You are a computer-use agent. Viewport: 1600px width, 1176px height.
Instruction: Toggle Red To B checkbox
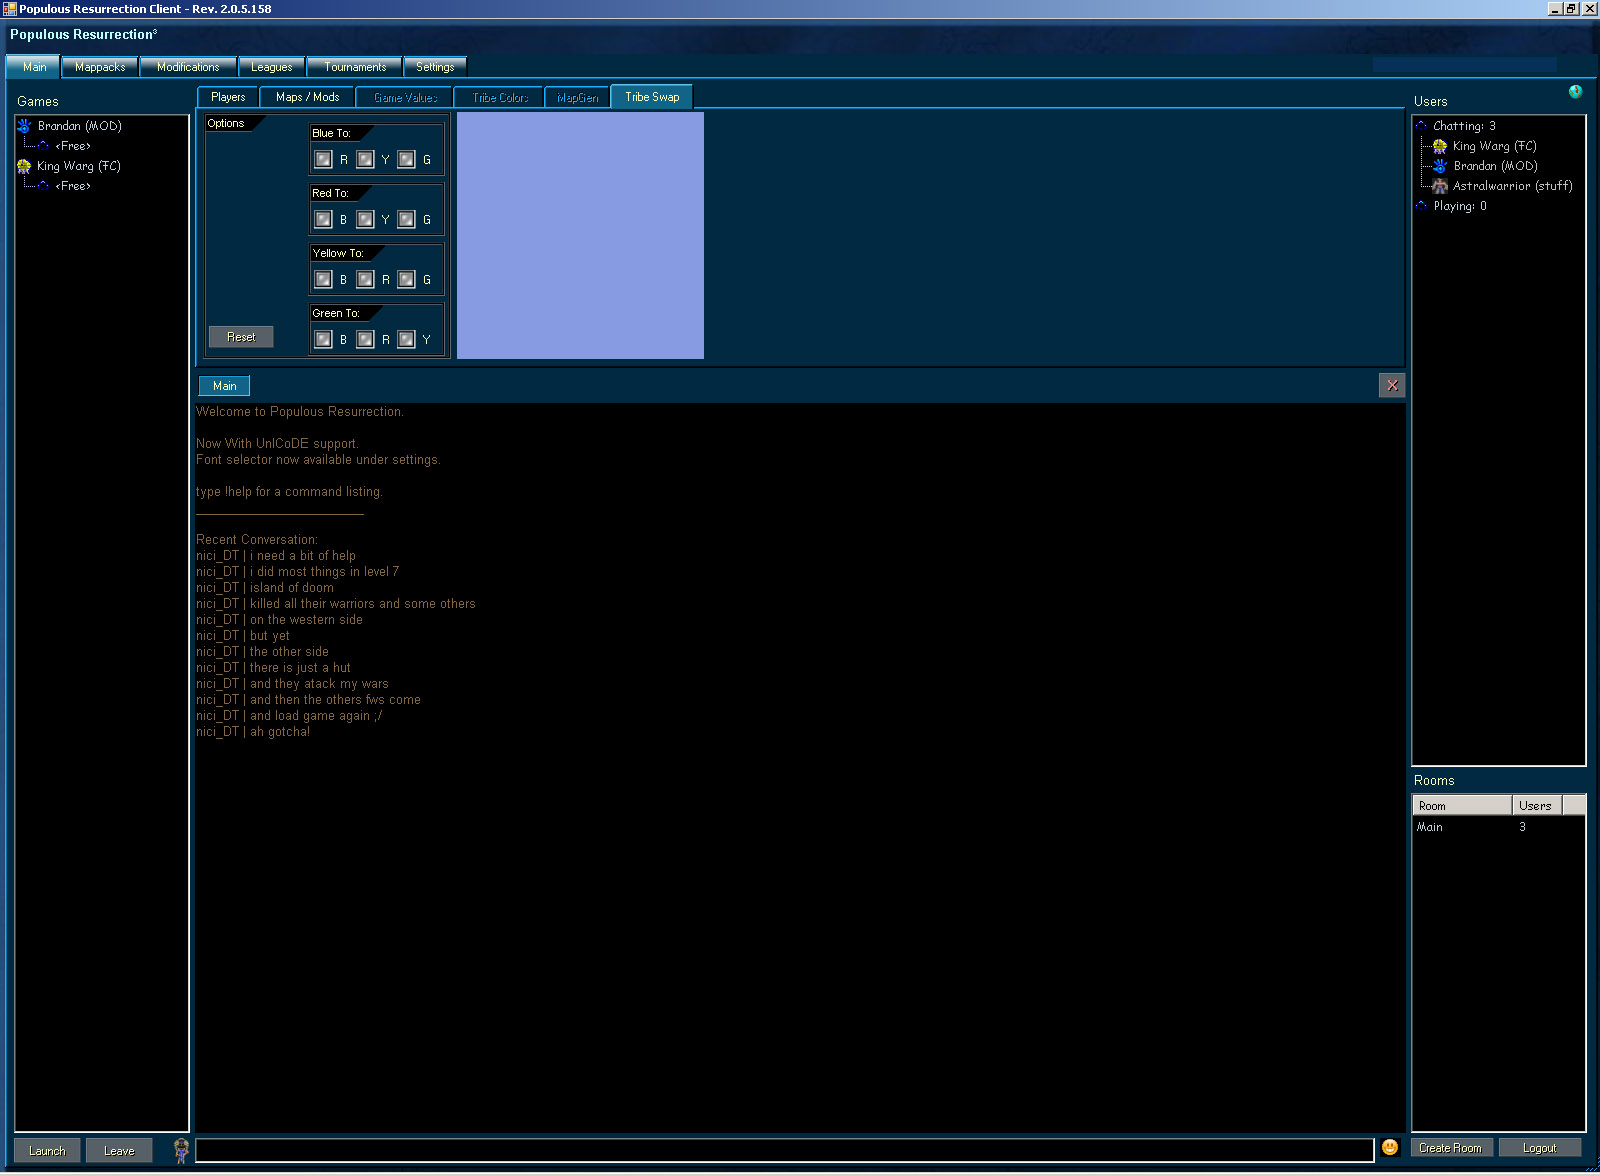324,219
